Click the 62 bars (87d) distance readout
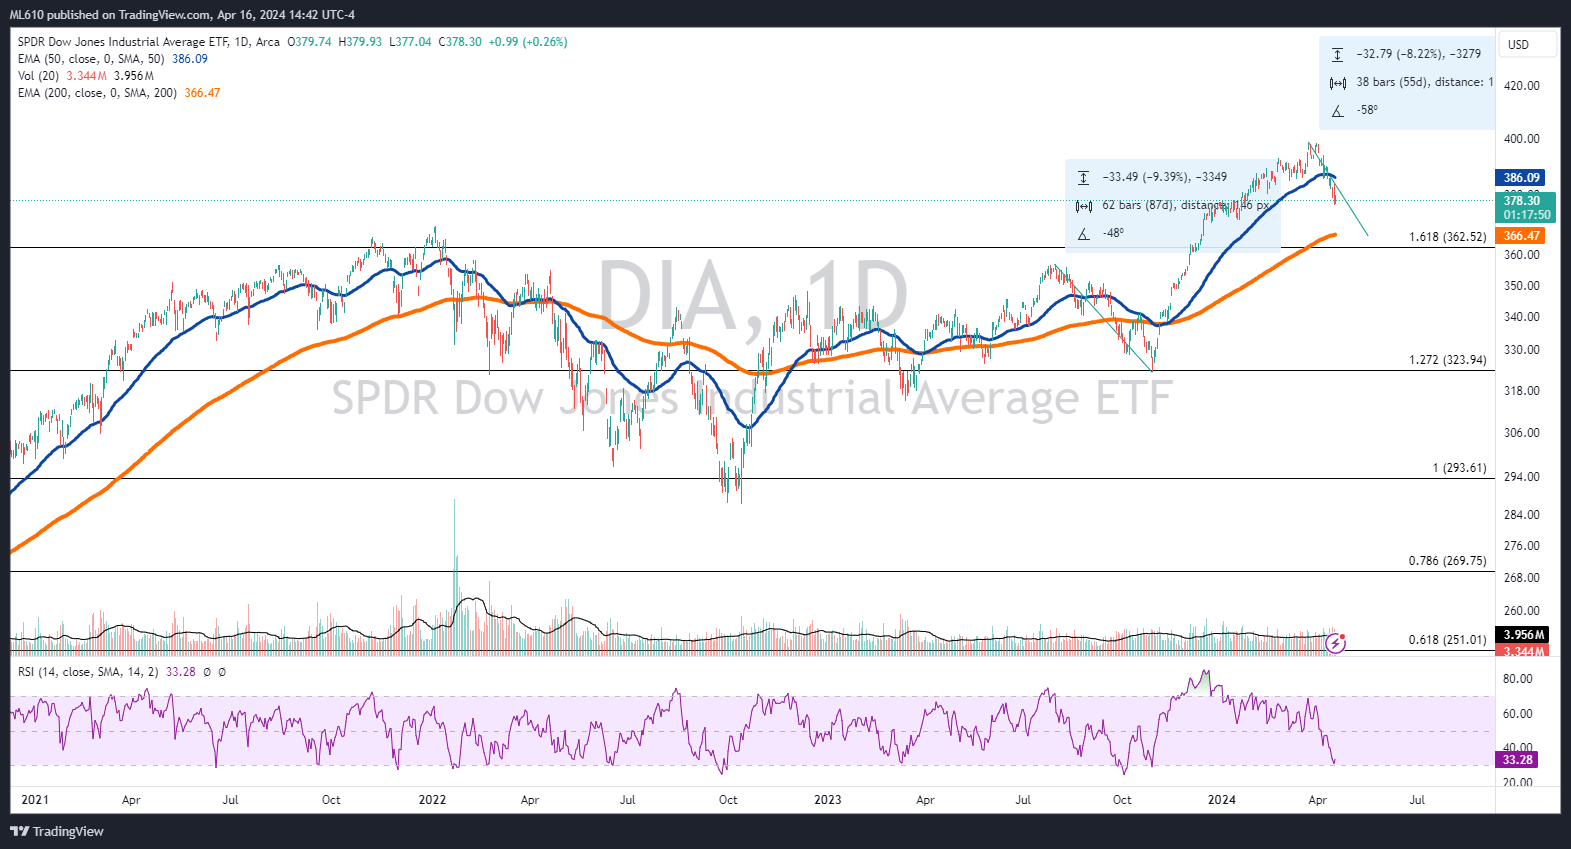The image size is (1571, 849). coord(1185,205)
